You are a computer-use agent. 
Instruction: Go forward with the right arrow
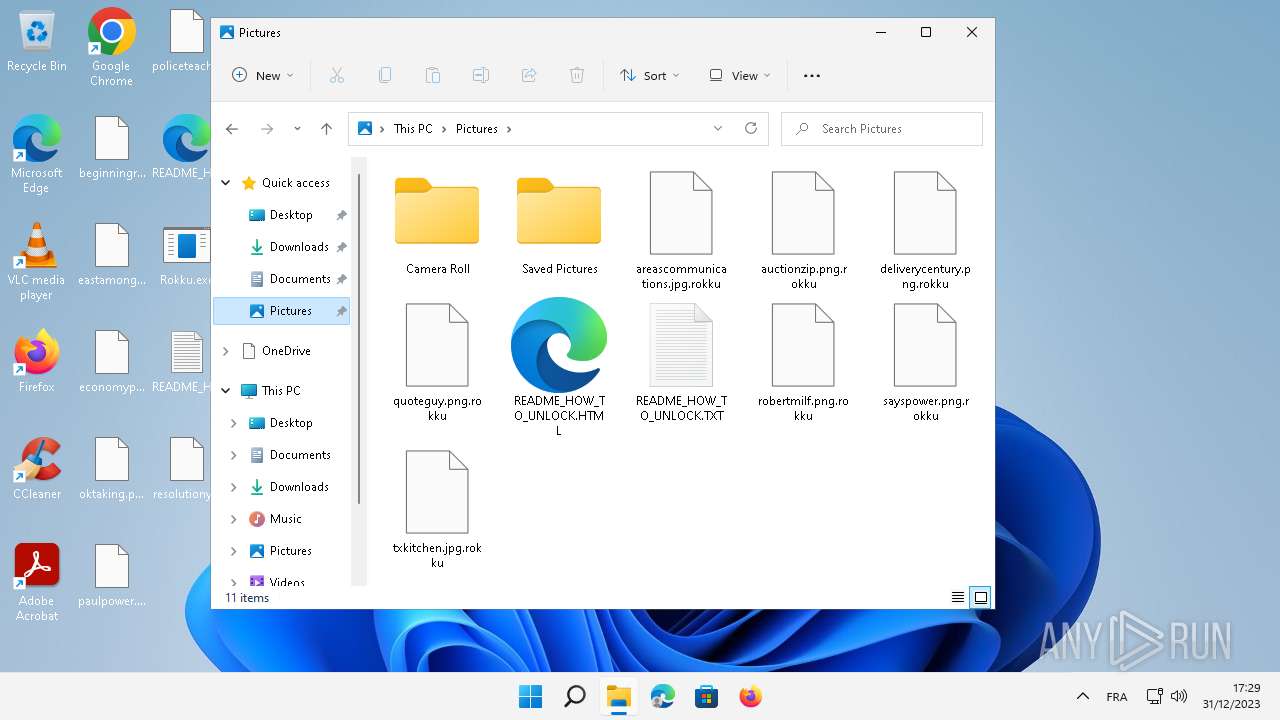click(267, 129)
